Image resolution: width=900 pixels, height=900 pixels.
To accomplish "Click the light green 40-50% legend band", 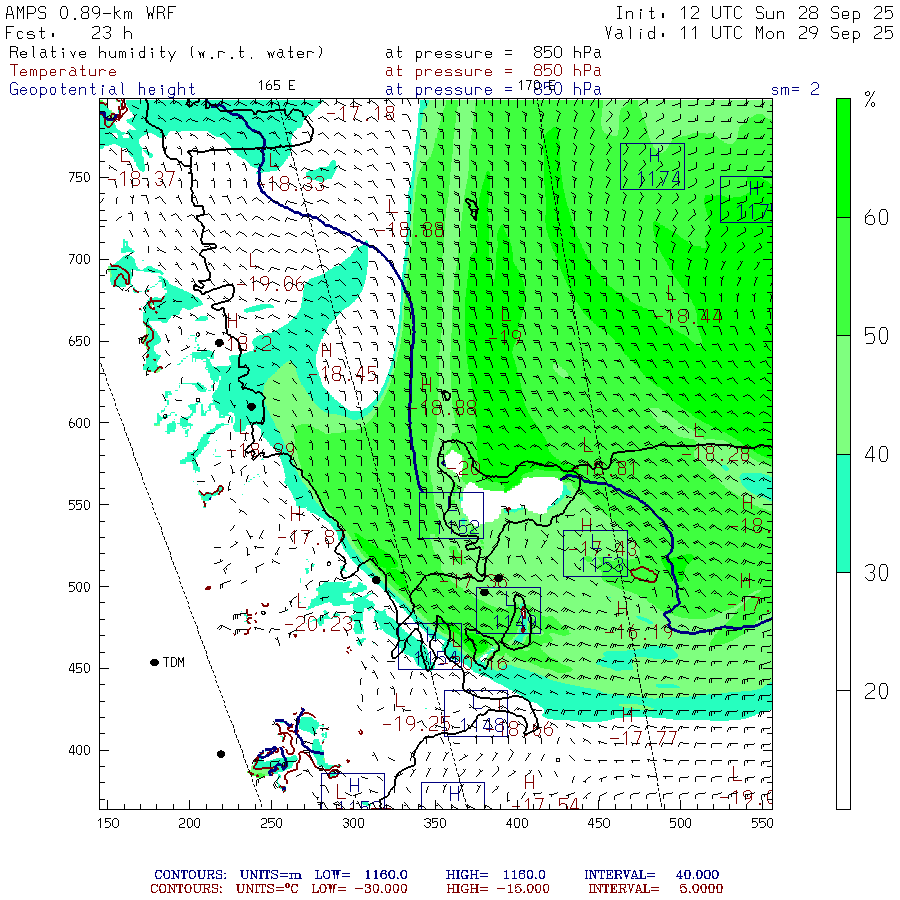I will pyautogui.click(x=843, y=395).
